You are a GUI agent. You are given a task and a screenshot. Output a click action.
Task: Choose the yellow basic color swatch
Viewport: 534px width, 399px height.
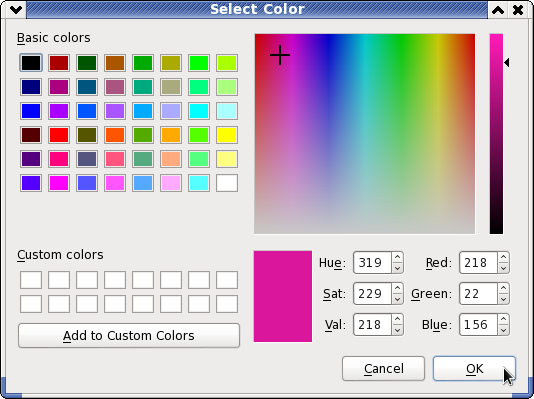pyautogui.click(x=227, y=135)
